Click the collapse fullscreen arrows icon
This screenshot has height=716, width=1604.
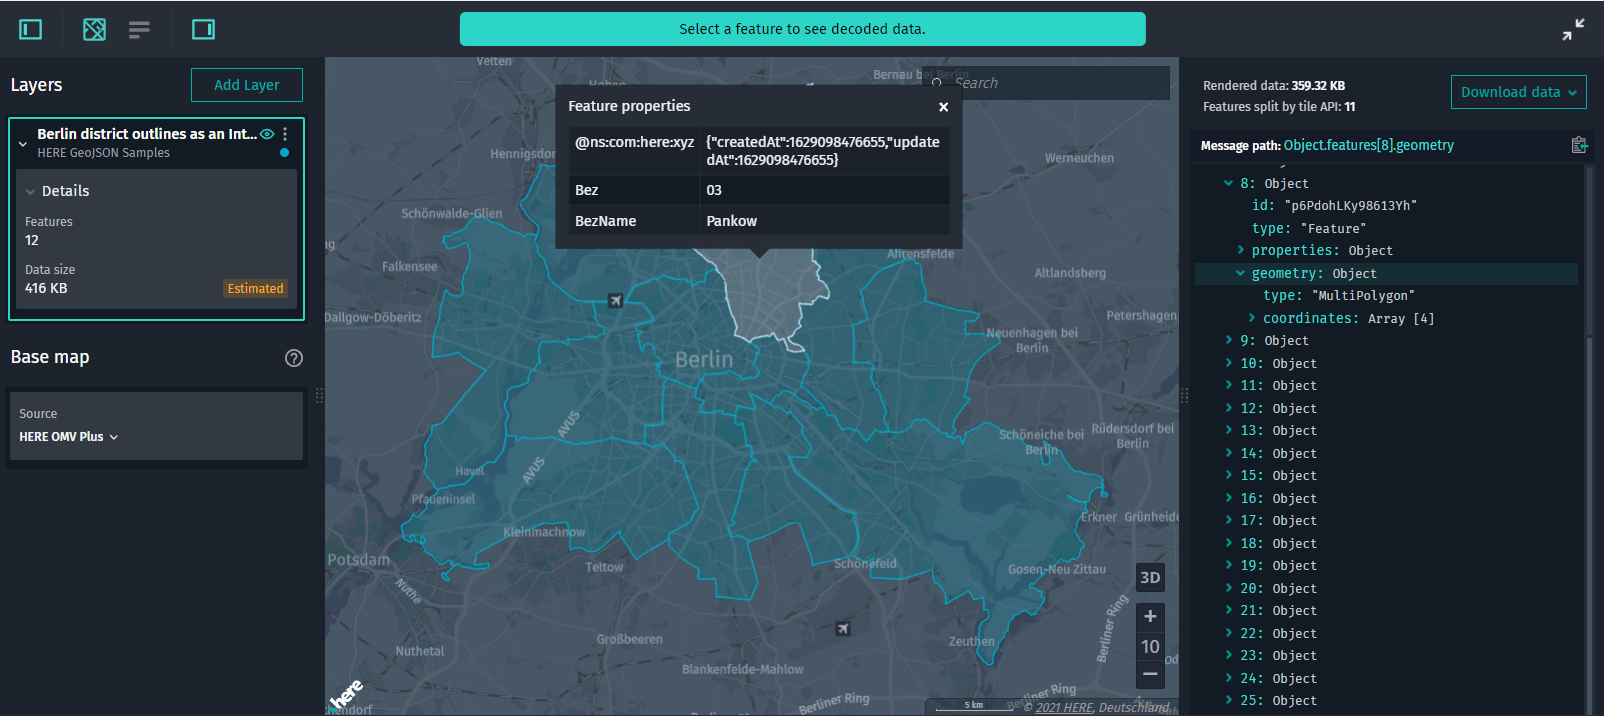(x=1573, y=30)
